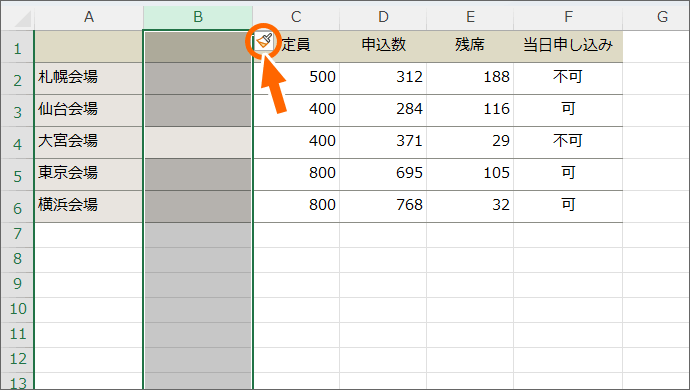Select the cell containing 105
690x390 pixels.
tap(470, 175)
